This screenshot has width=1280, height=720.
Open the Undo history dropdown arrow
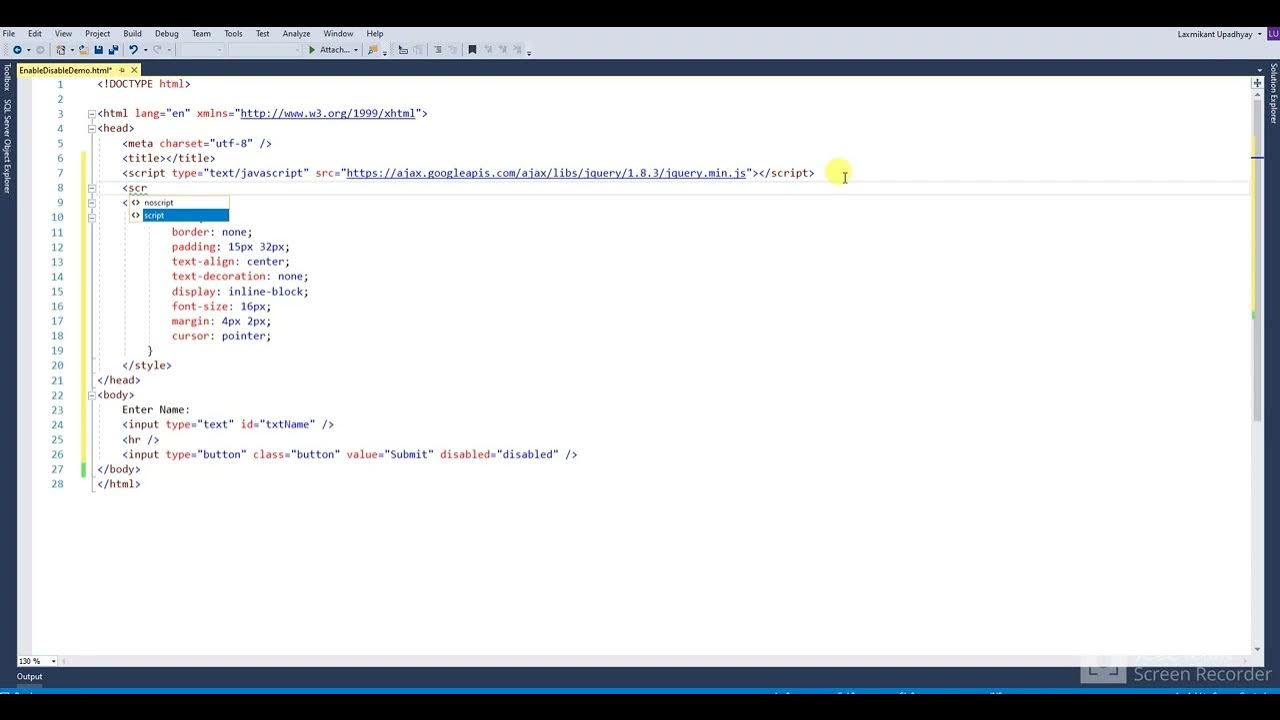(x=145, y=50)
